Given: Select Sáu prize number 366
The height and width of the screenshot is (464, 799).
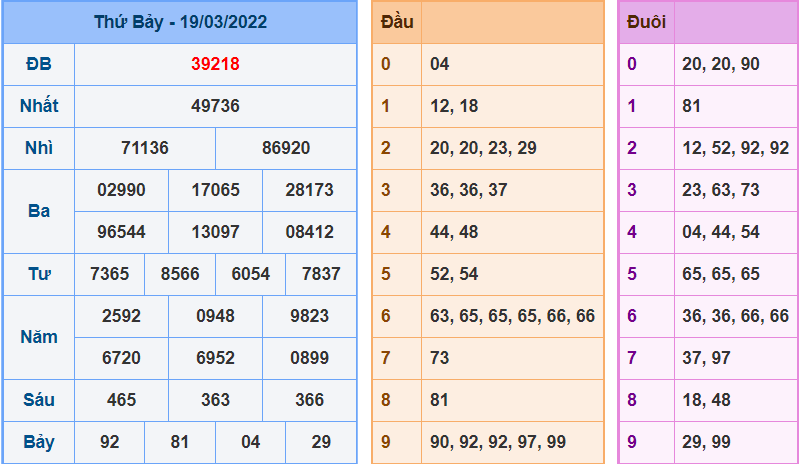Looking at the screenshot, I should pyautogui.click(x=309, y=400).
